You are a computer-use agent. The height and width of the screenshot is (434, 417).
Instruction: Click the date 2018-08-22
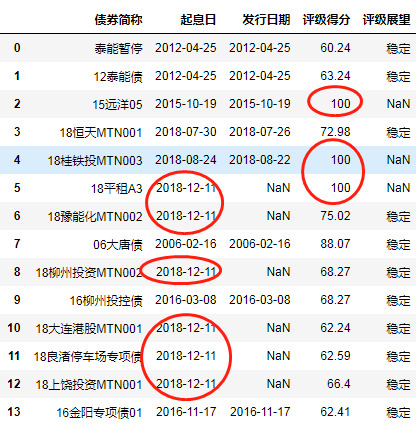point(260,160)
